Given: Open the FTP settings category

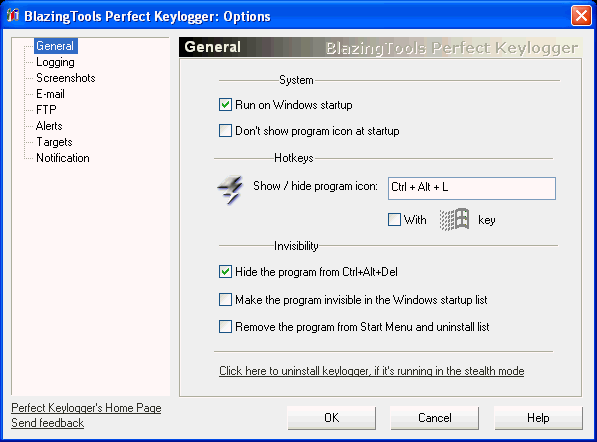Looking at the screenshot, I should point(46,110).
